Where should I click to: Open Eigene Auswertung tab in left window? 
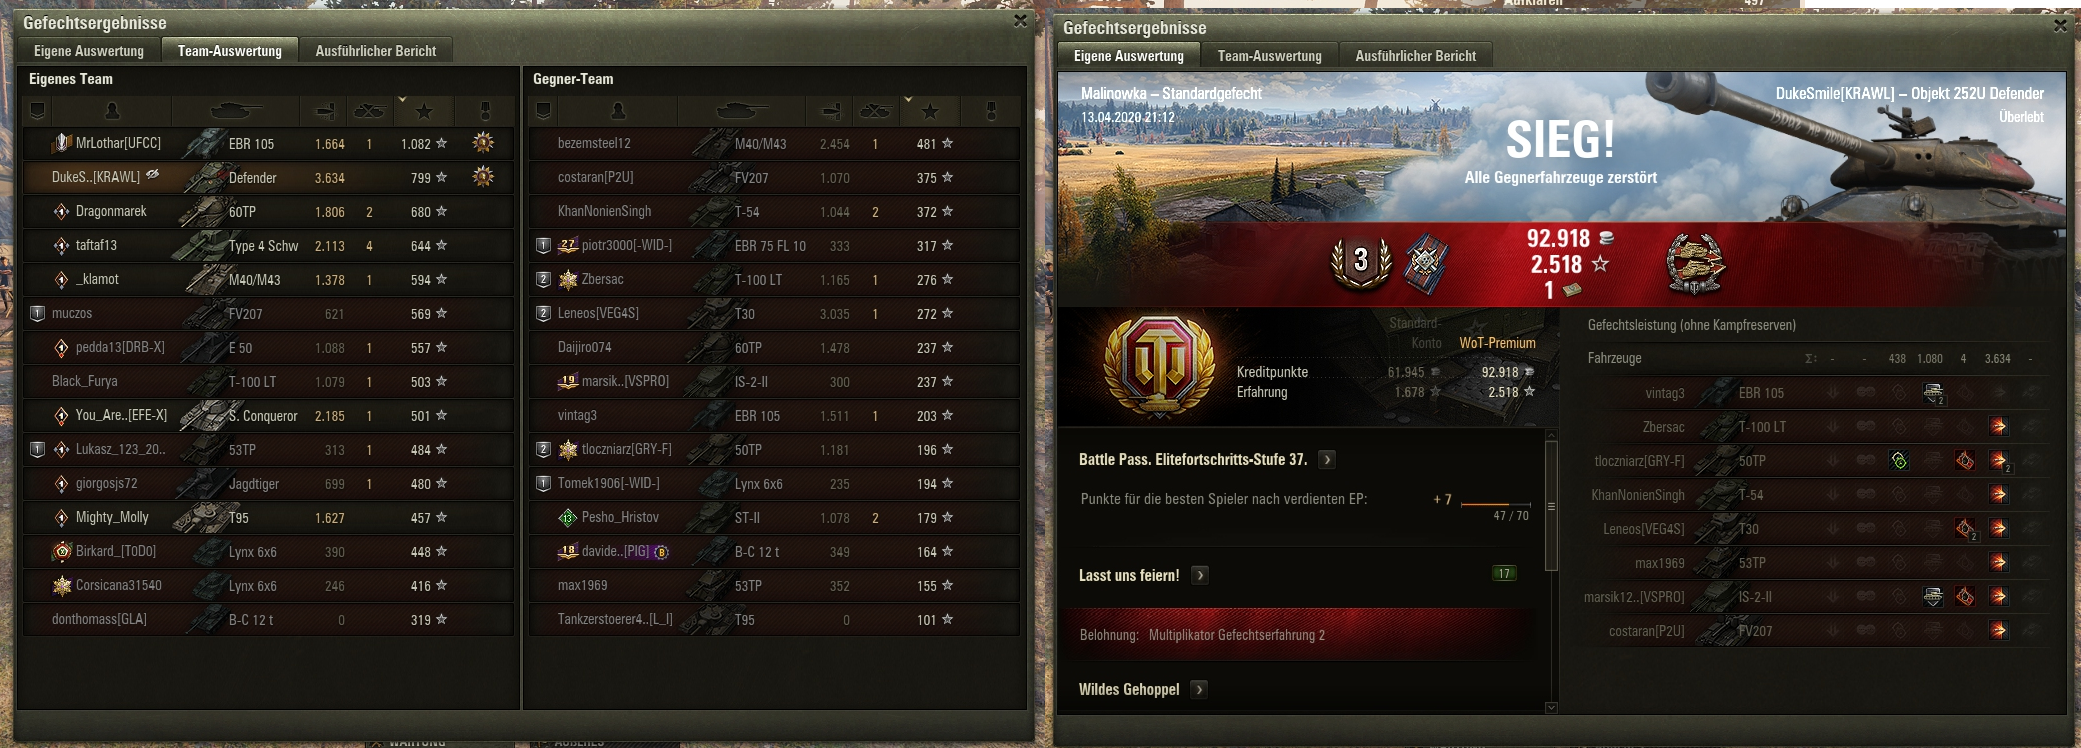tap(88, 51)
